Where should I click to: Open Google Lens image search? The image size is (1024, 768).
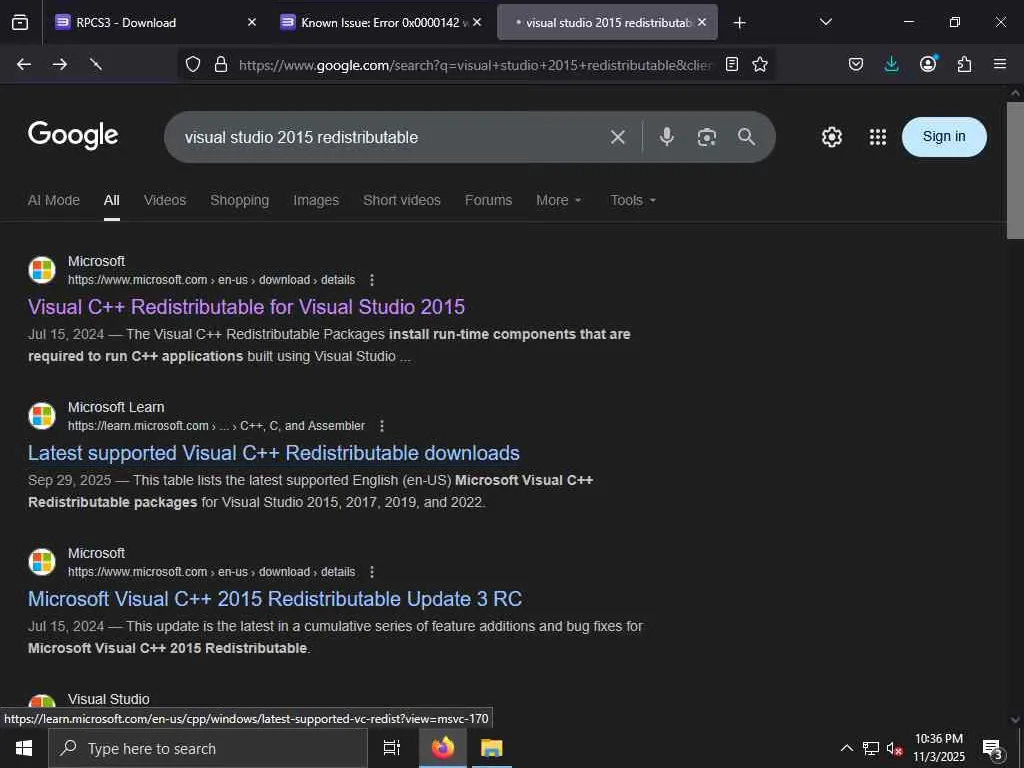707,137
